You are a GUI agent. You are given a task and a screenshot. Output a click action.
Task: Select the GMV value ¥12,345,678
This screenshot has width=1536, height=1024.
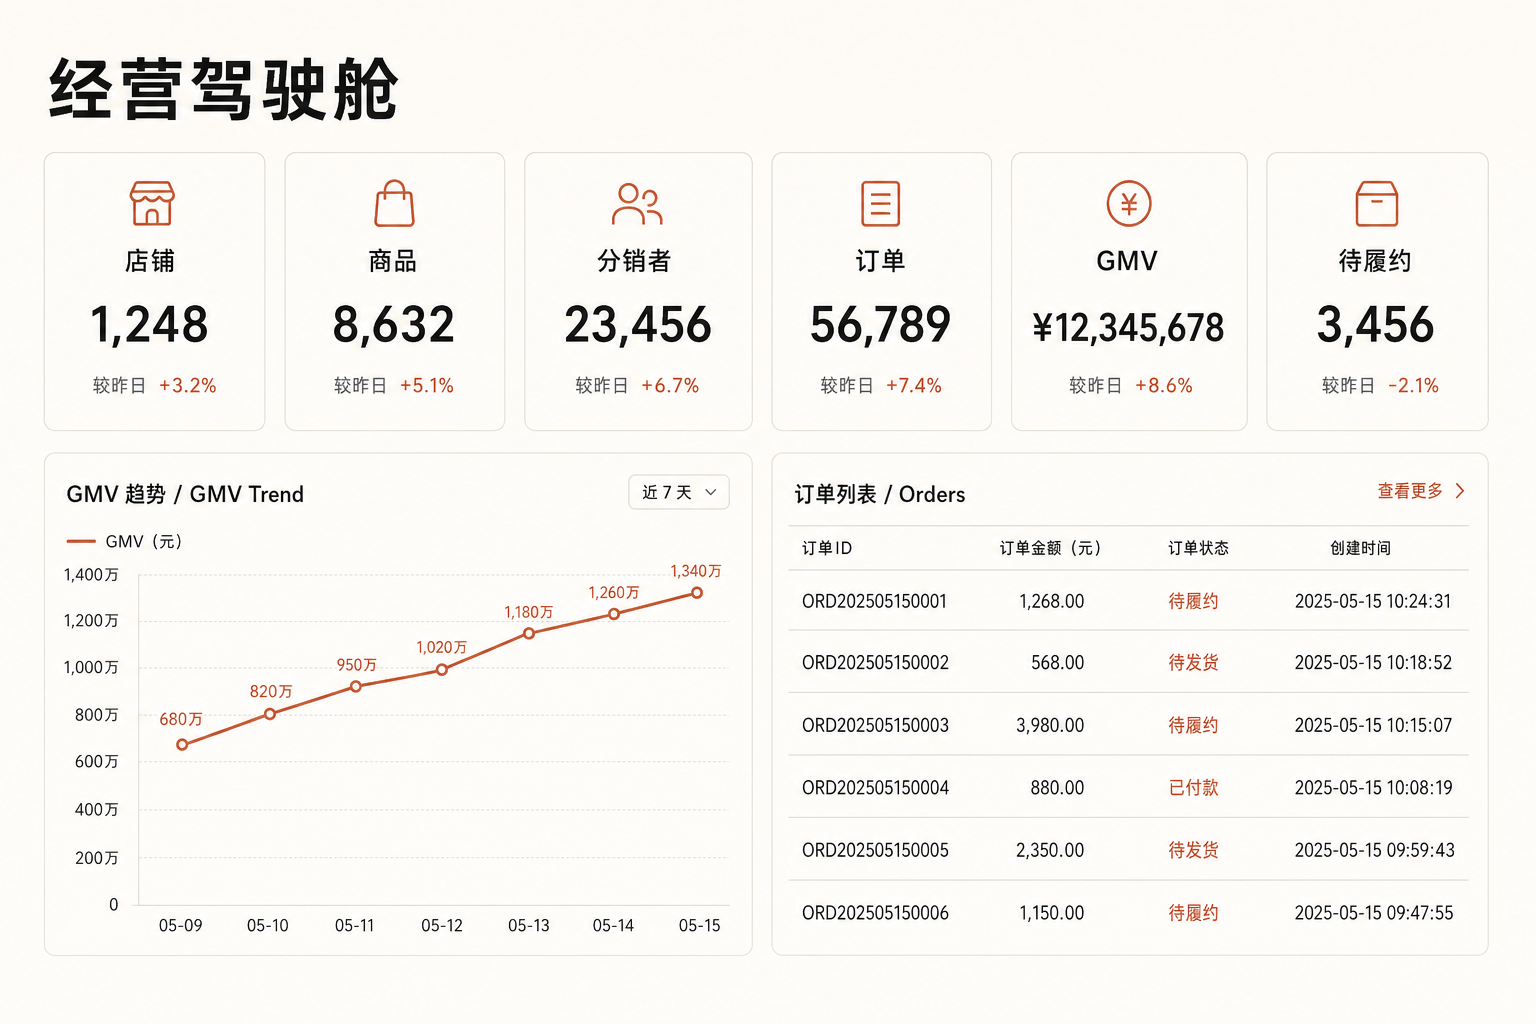pyautogui.click(x=1129, y=327)
